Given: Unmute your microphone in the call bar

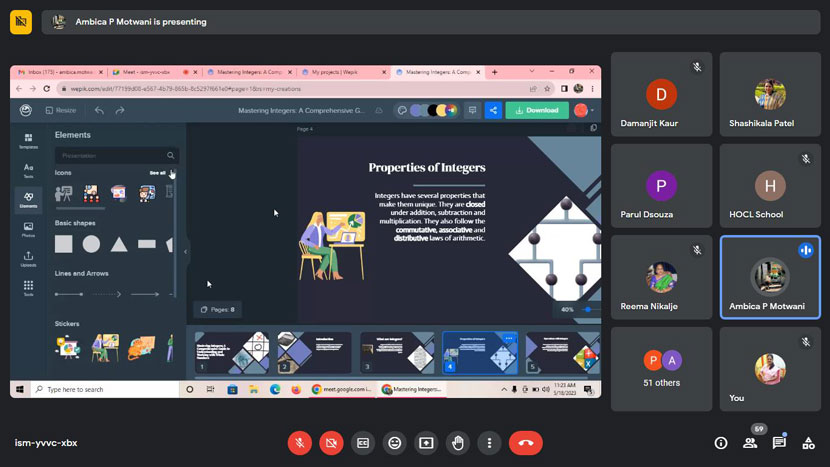Looking at the screenshot, I should pos(298,442).
